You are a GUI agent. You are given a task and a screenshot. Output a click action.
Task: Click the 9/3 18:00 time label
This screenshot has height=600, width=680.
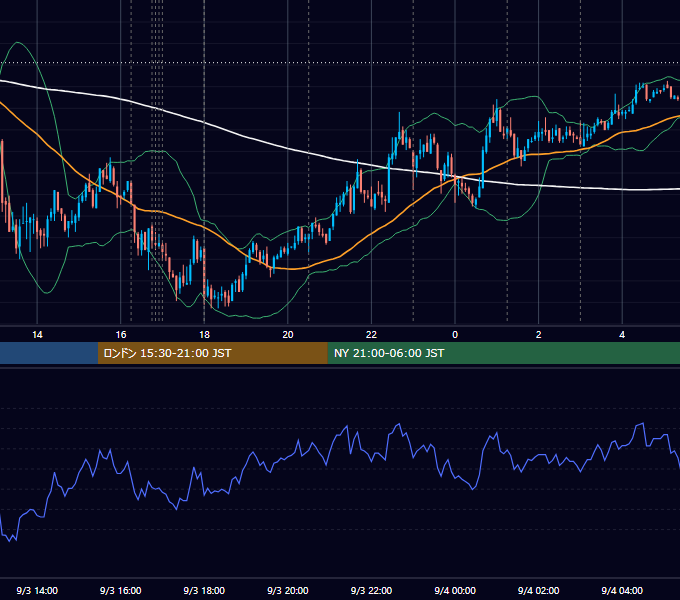(204, 590)
